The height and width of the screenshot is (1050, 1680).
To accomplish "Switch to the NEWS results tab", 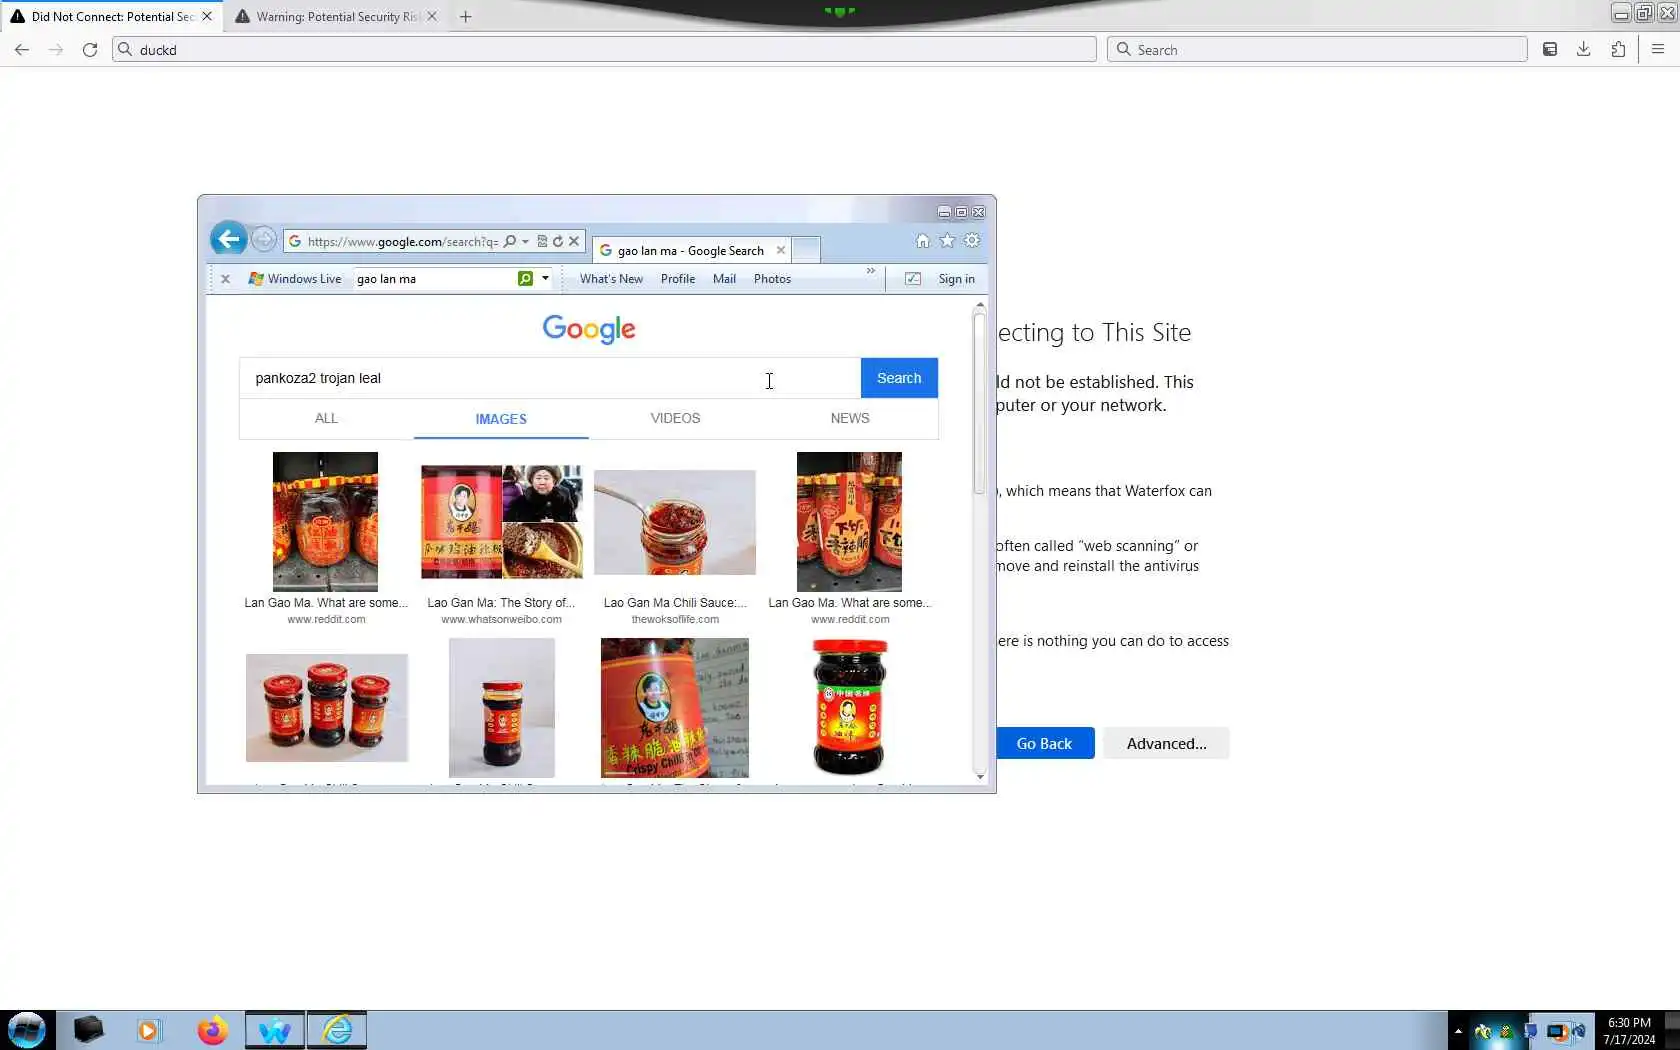I will point(850,418).
